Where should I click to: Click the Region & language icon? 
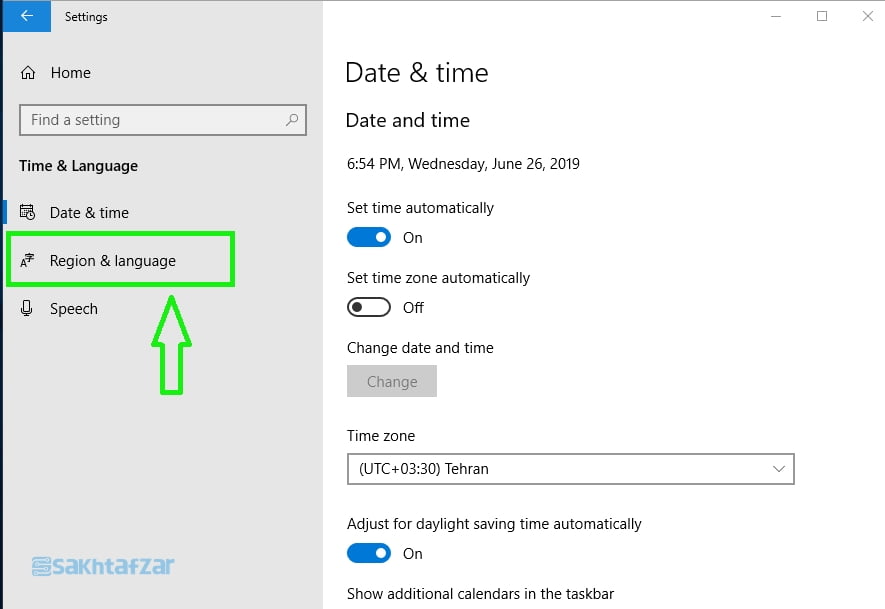[x=28, y=261]
